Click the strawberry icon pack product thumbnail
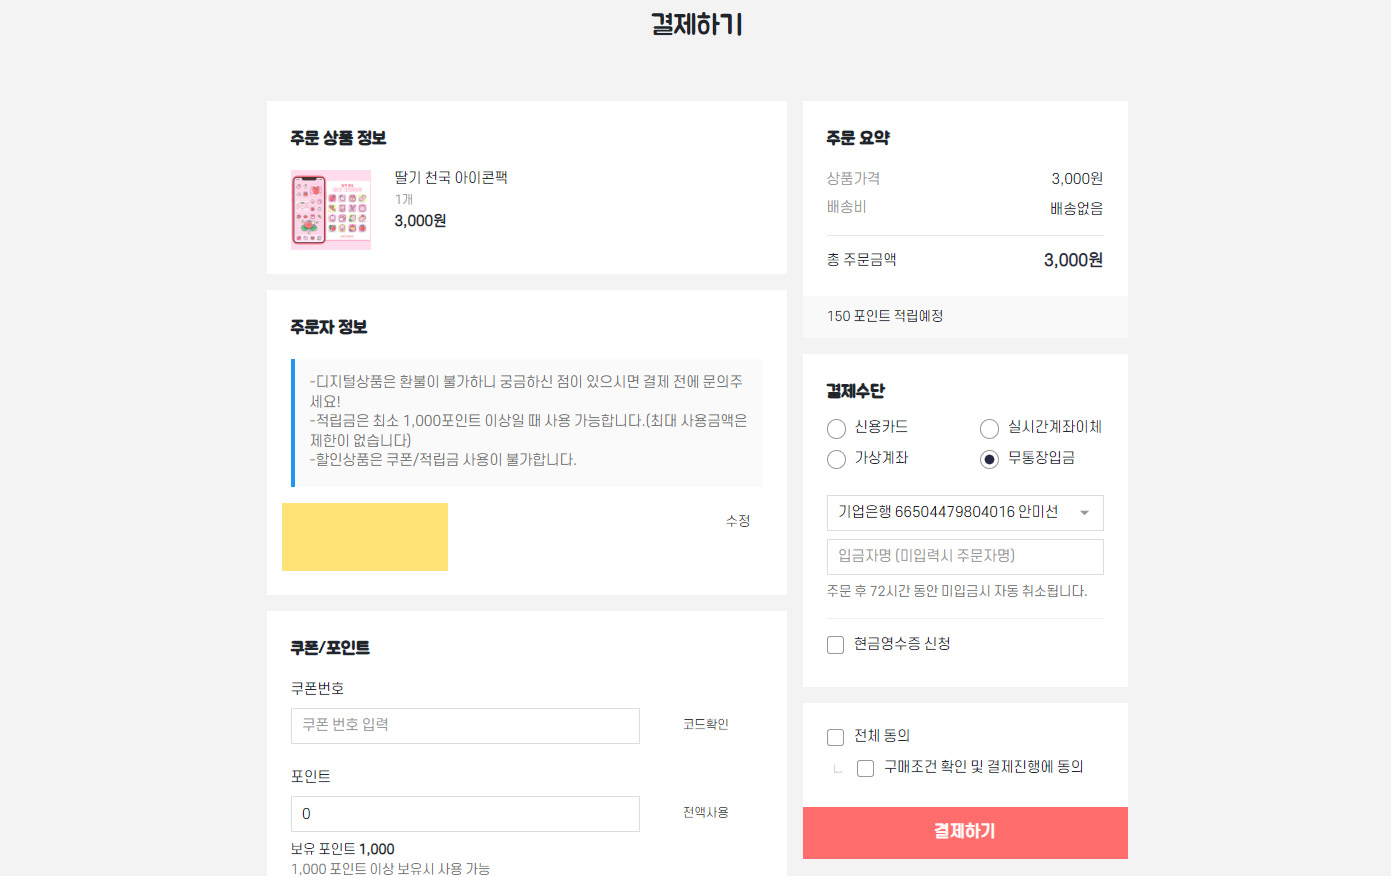This screenshot has width=1391, height=877. coord(331,210)
